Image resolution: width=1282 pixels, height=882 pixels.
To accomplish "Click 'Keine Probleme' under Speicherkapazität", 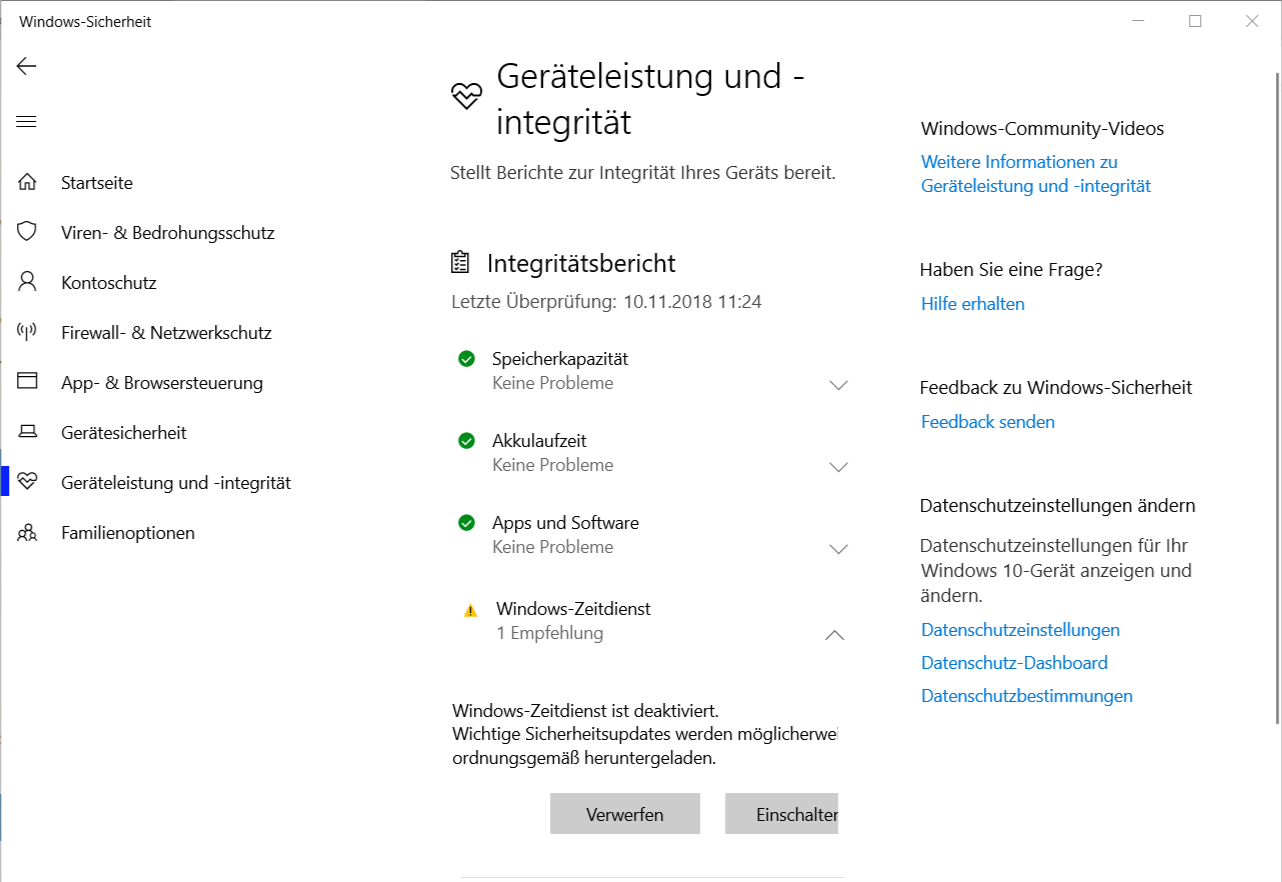I will [553, 383].
